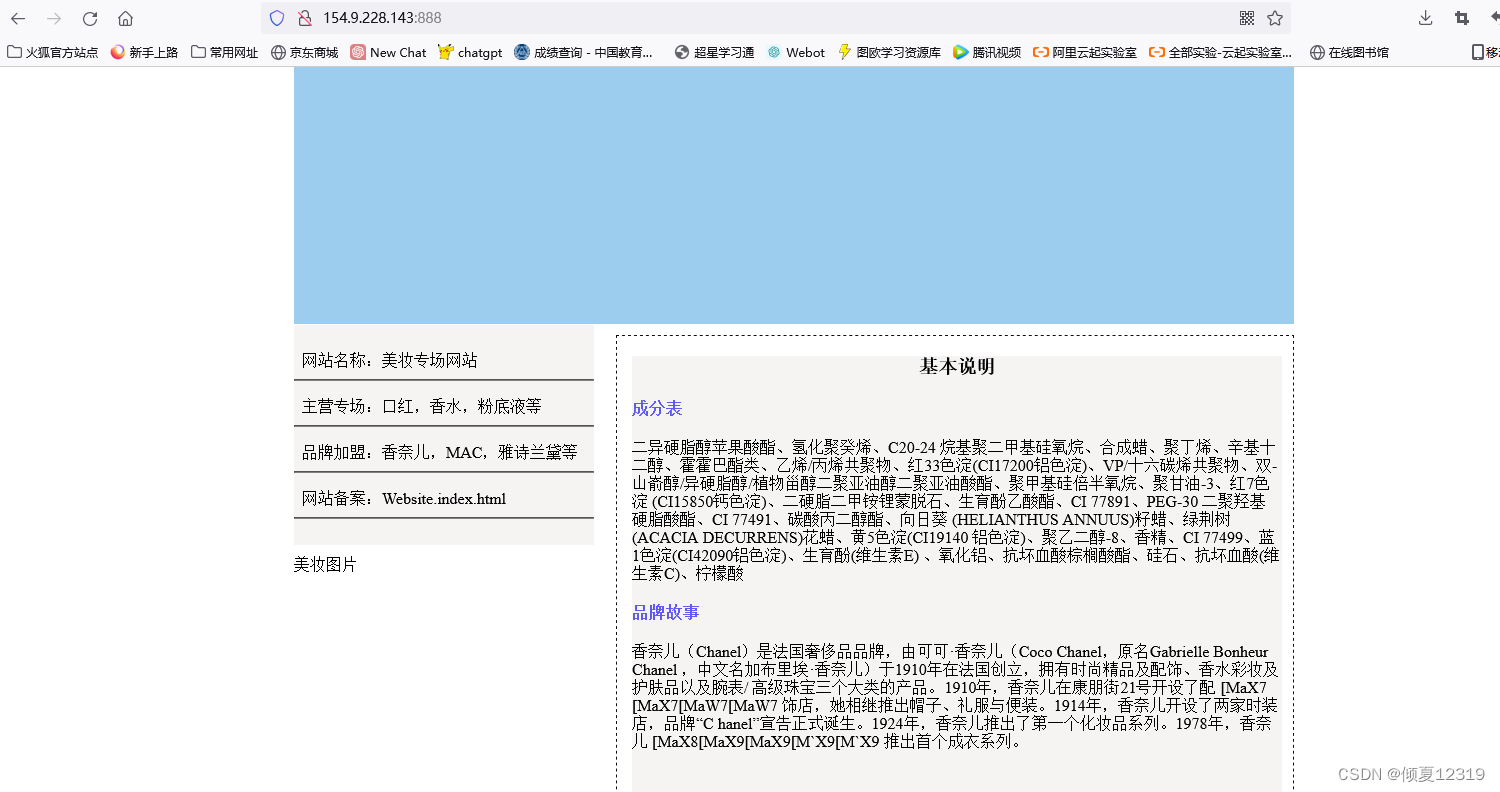Bookmark this page with the star icon
1500x792 pixels.
pos(1275,18)
